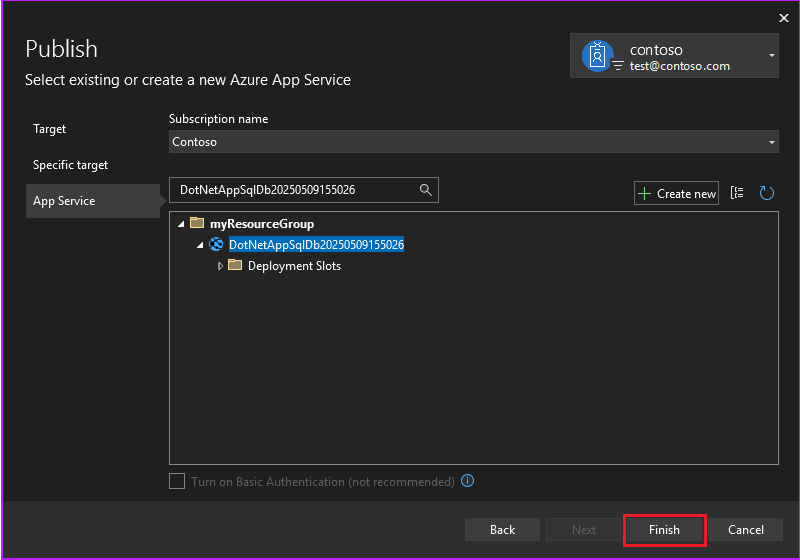Collapse the DotNetAppSqlDb20250509155026 node
The image size is (800, 560).
[200, 245]
